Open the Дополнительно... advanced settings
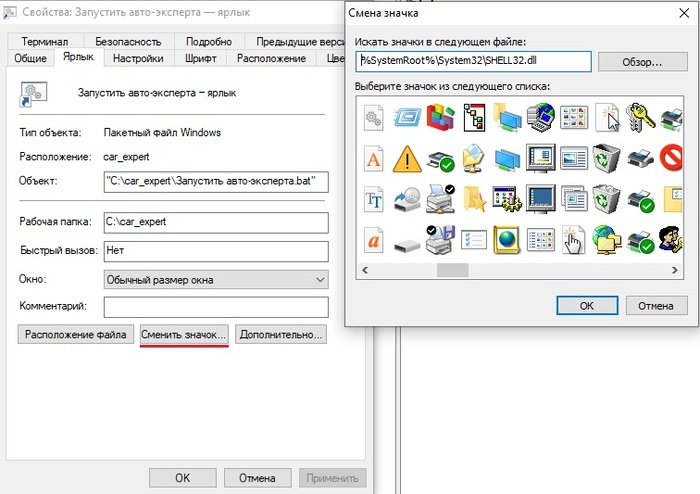The width and height of the screenshot is (700, 494). pyautogui.click(x=281, y=335)
